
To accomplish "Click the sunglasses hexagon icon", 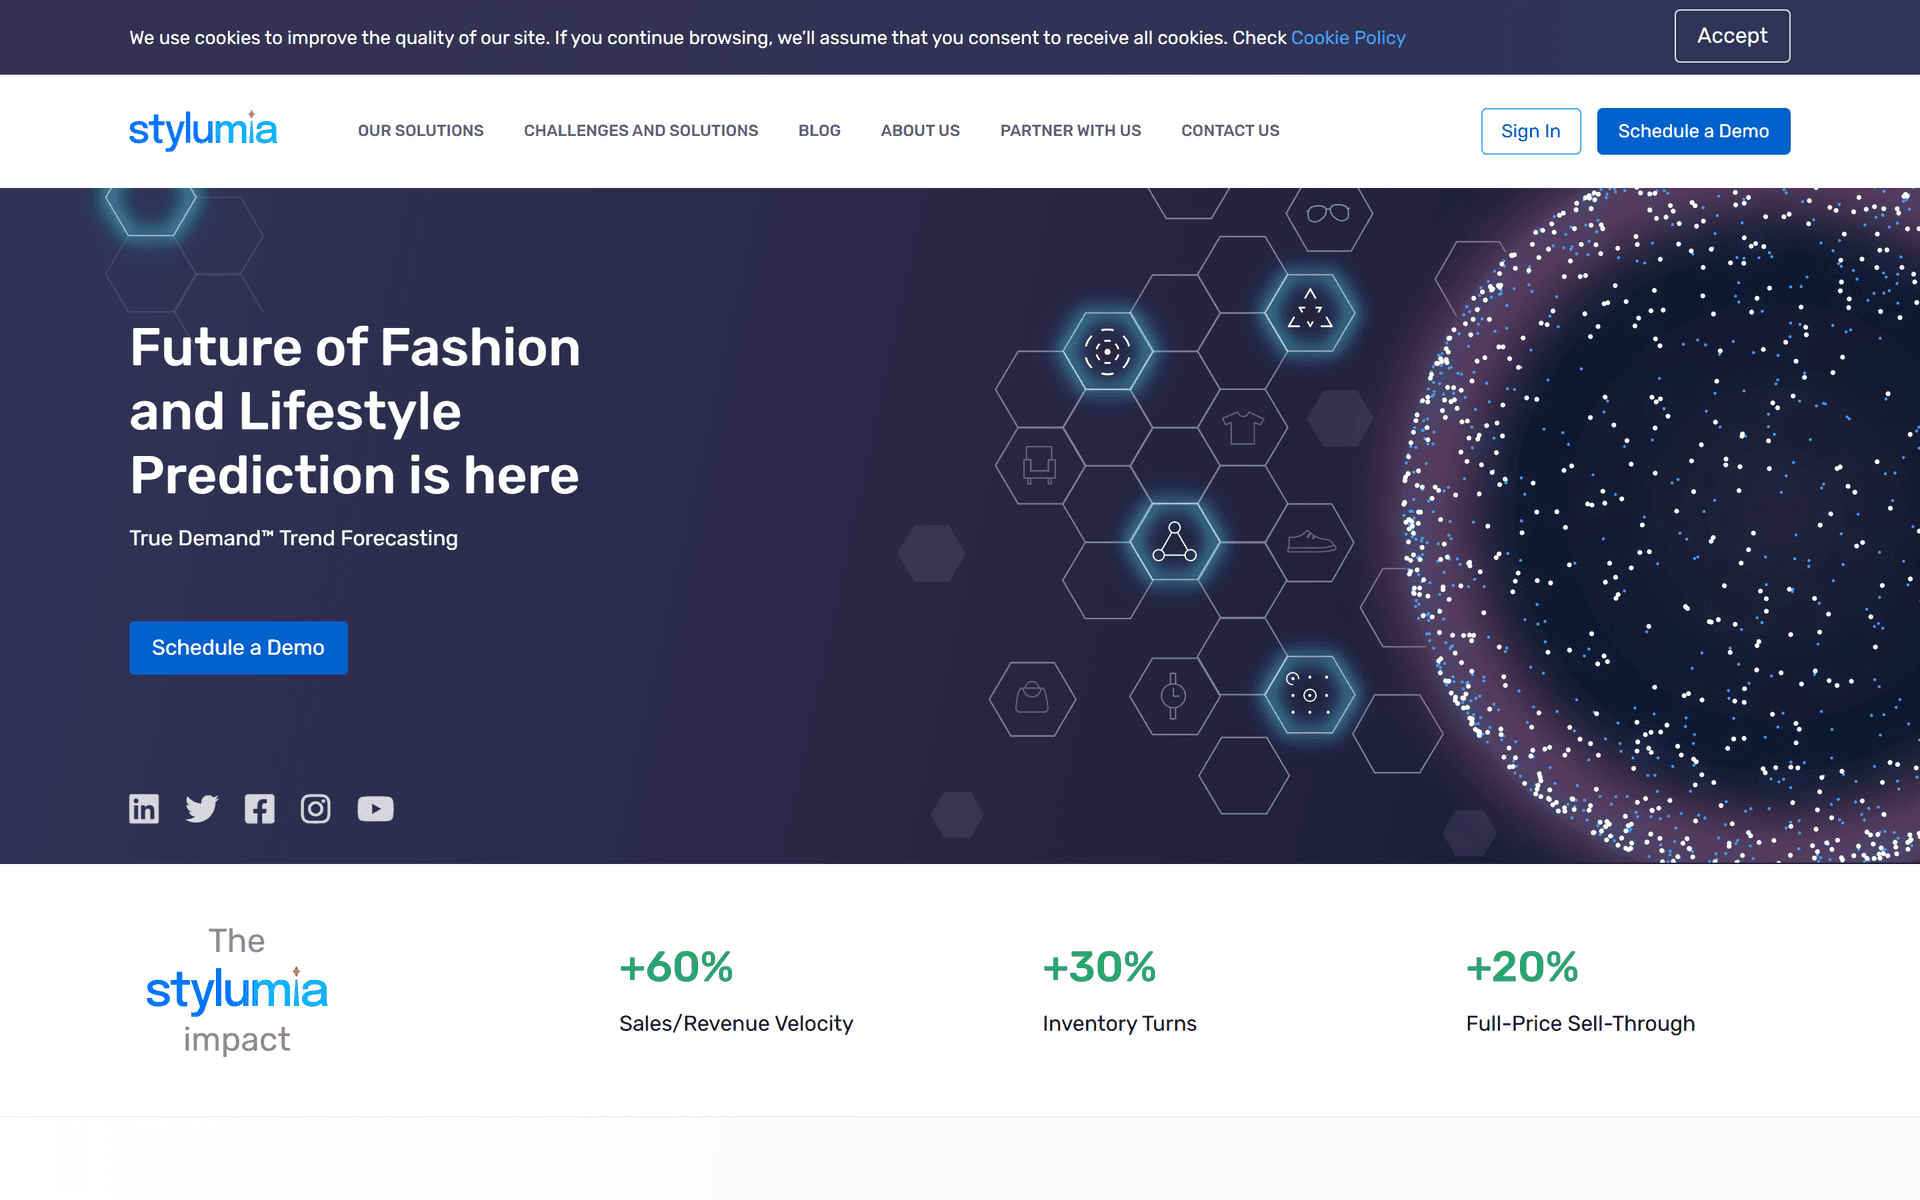I will (x=1328, y=213).
